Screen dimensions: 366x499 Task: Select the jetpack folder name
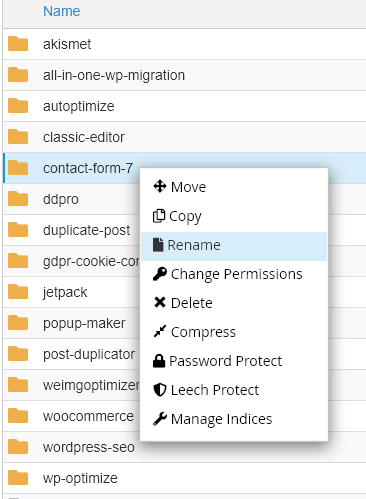pos(65,293)
